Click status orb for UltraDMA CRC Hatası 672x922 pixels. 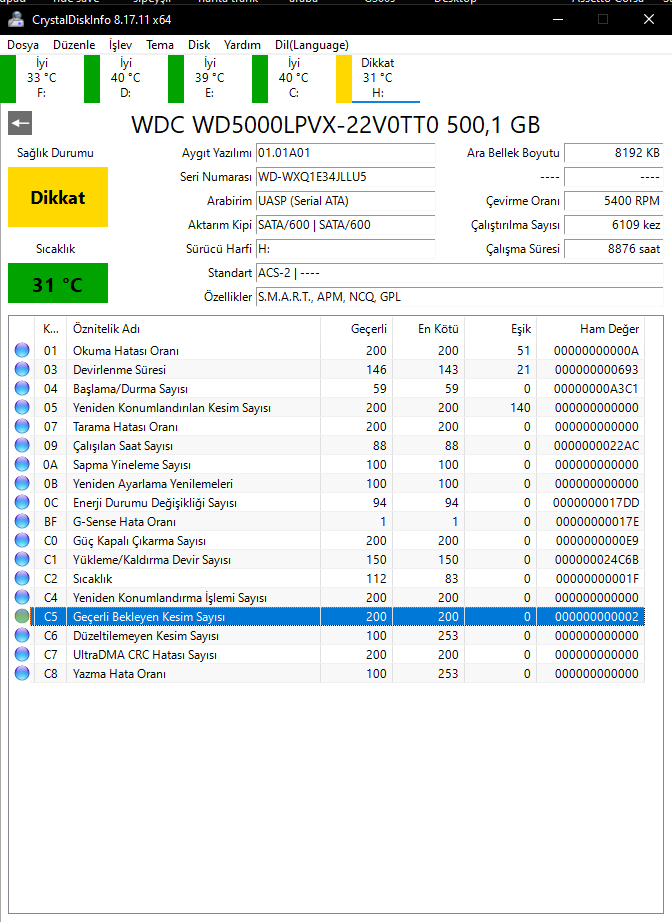(22, 654)
